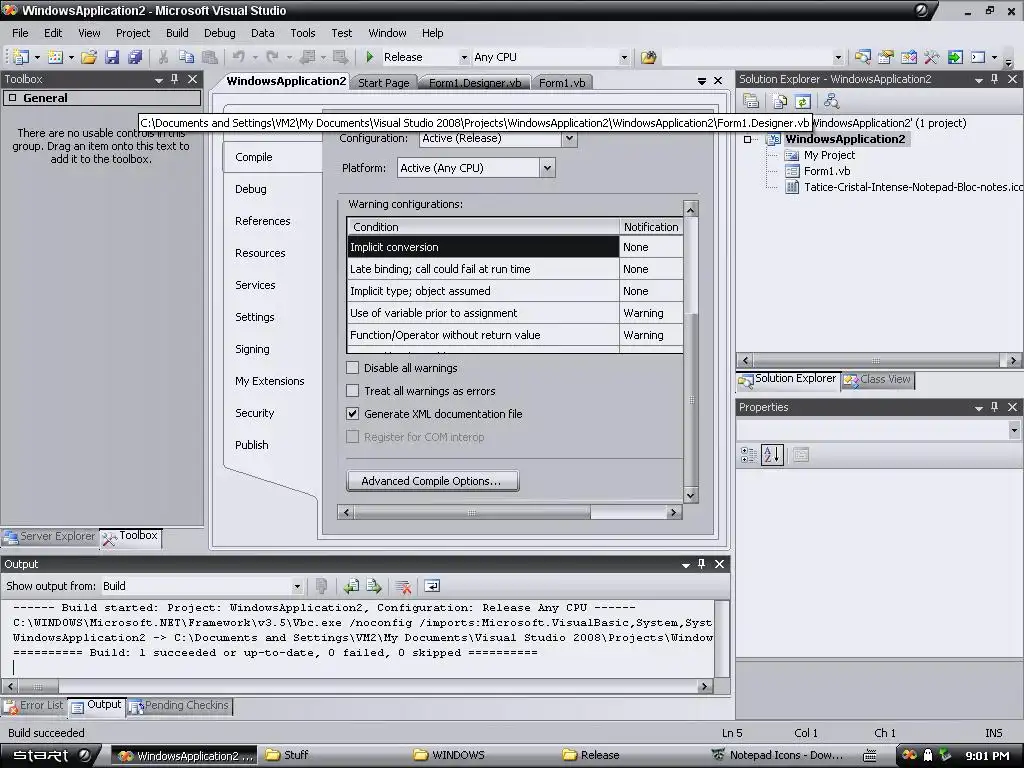This screenshot has width=1024, height=768.
Task: Click the Undo arrow icon
Action: 238,57
